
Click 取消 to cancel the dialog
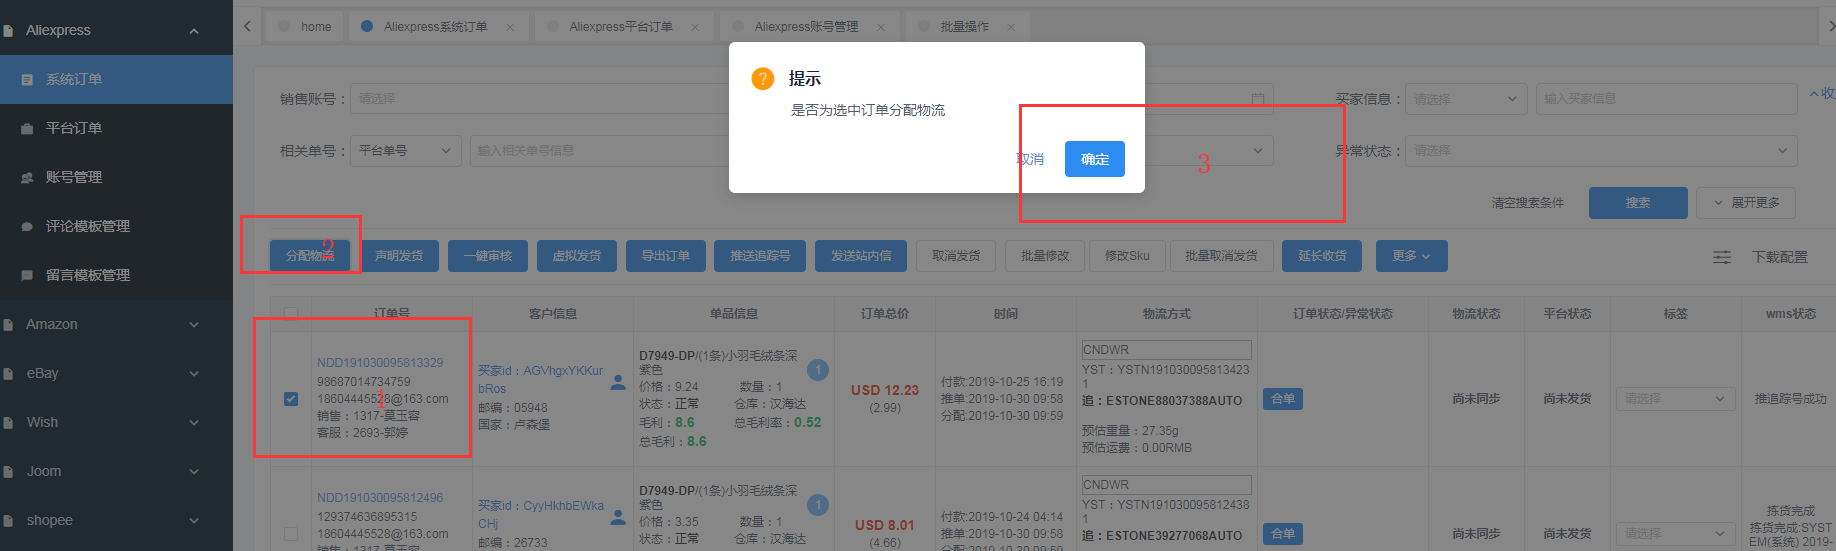pos(1030,159)
